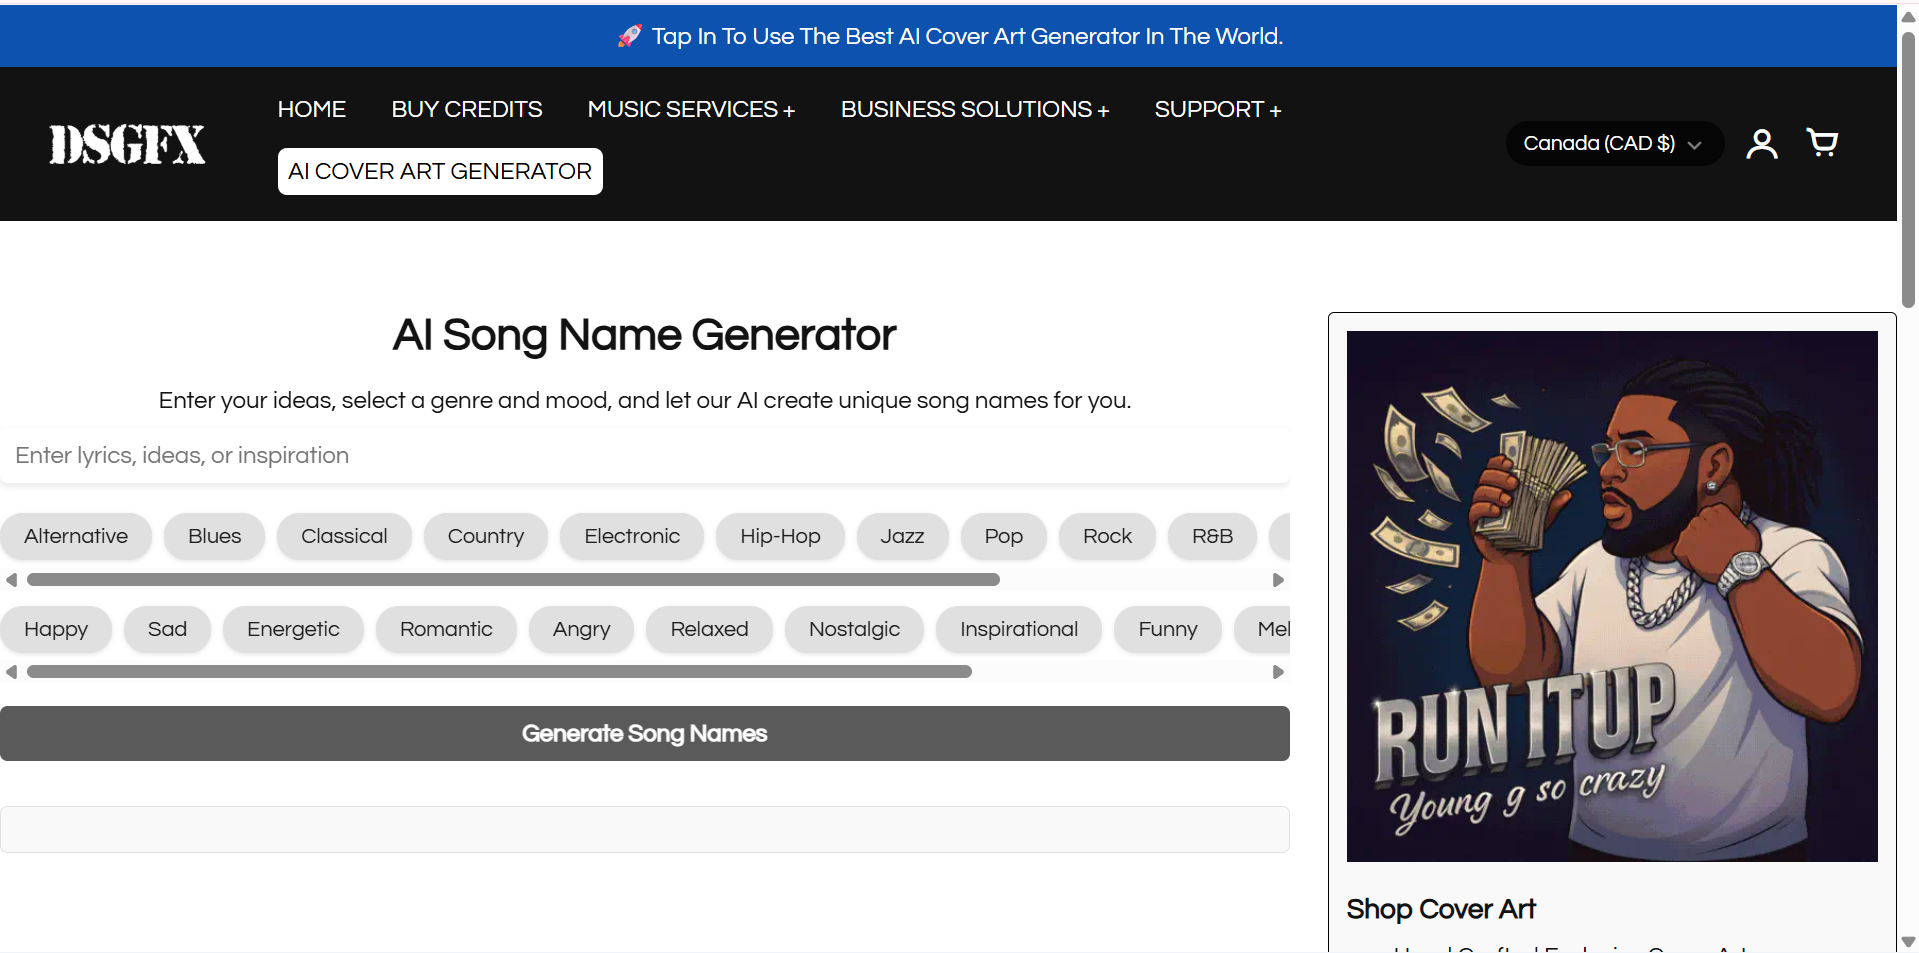Click the rocket icon in the announcement banner
Screen dimensions: 1919x953
click(x=630, y=36)
